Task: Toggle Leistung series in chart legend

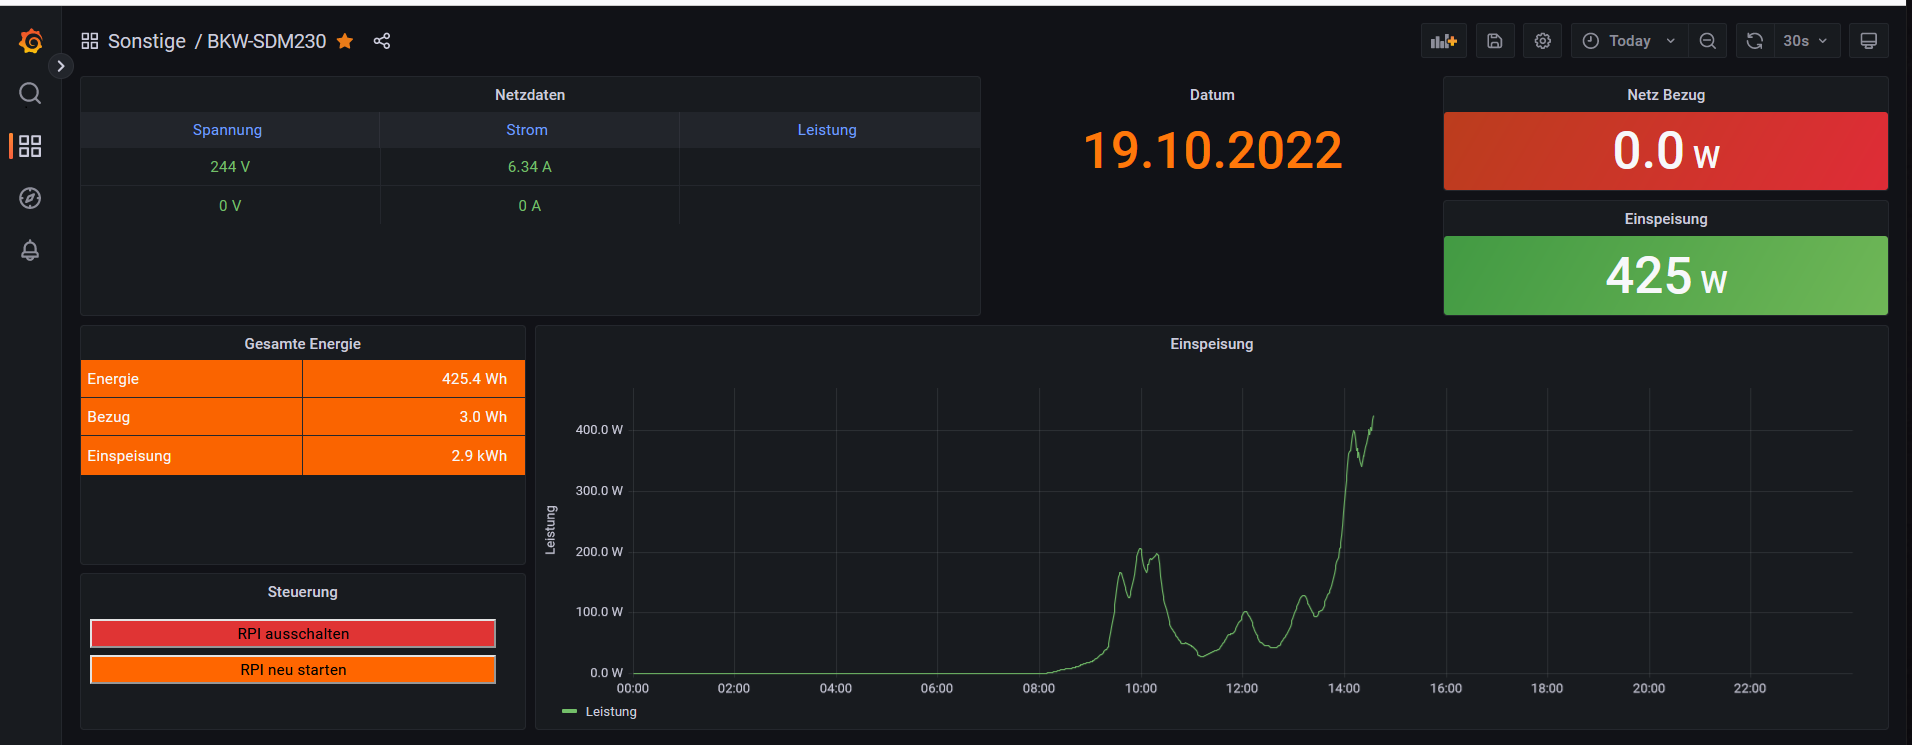Action: [x=610, y=712]
